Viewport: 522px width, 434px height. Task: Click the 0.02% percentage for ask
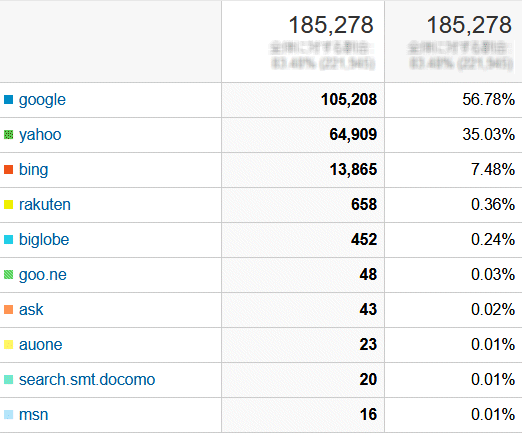[493, 310]
